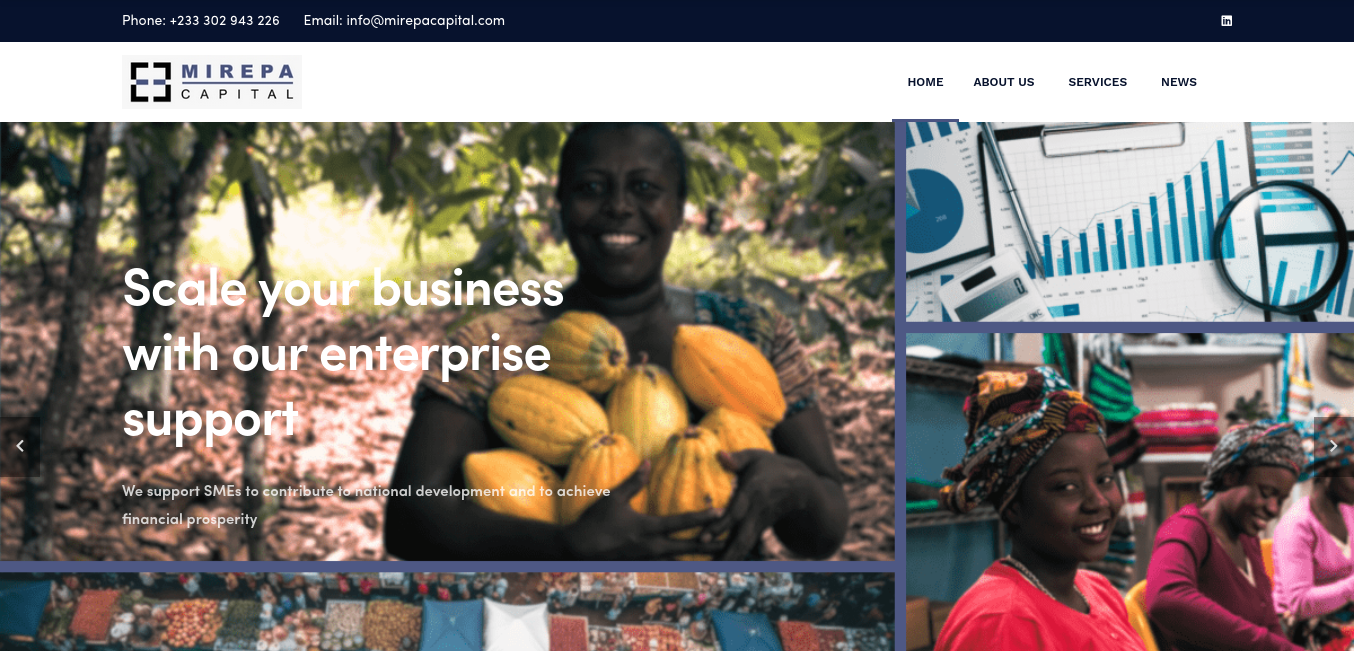Click the woman holding cocoa pods photo
This screenshot has height=651, width=1366.
tap(447, 341)
